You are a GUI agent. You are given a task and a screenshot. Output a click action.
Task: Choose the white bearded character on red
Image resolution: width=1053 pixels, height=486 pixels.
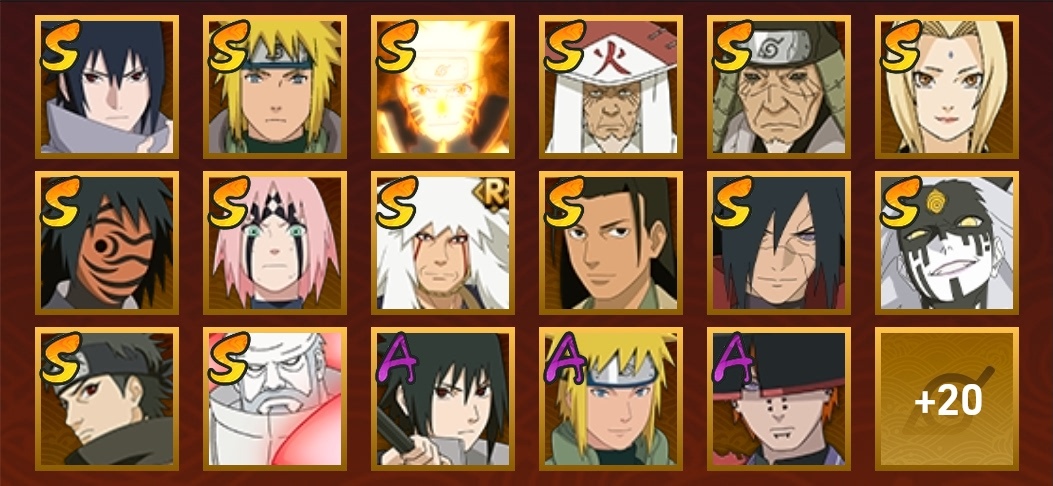coord(275,399)
